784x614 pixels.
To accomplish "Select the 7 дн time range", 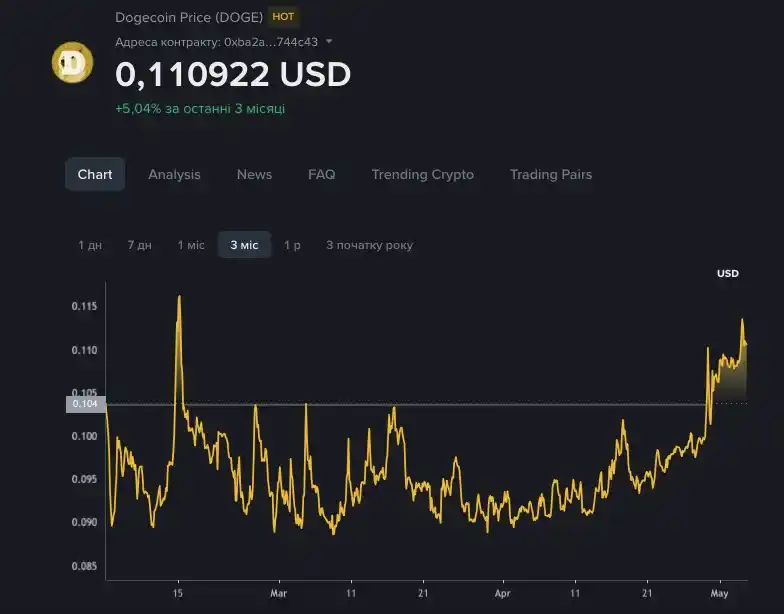I will click(140, 245).
